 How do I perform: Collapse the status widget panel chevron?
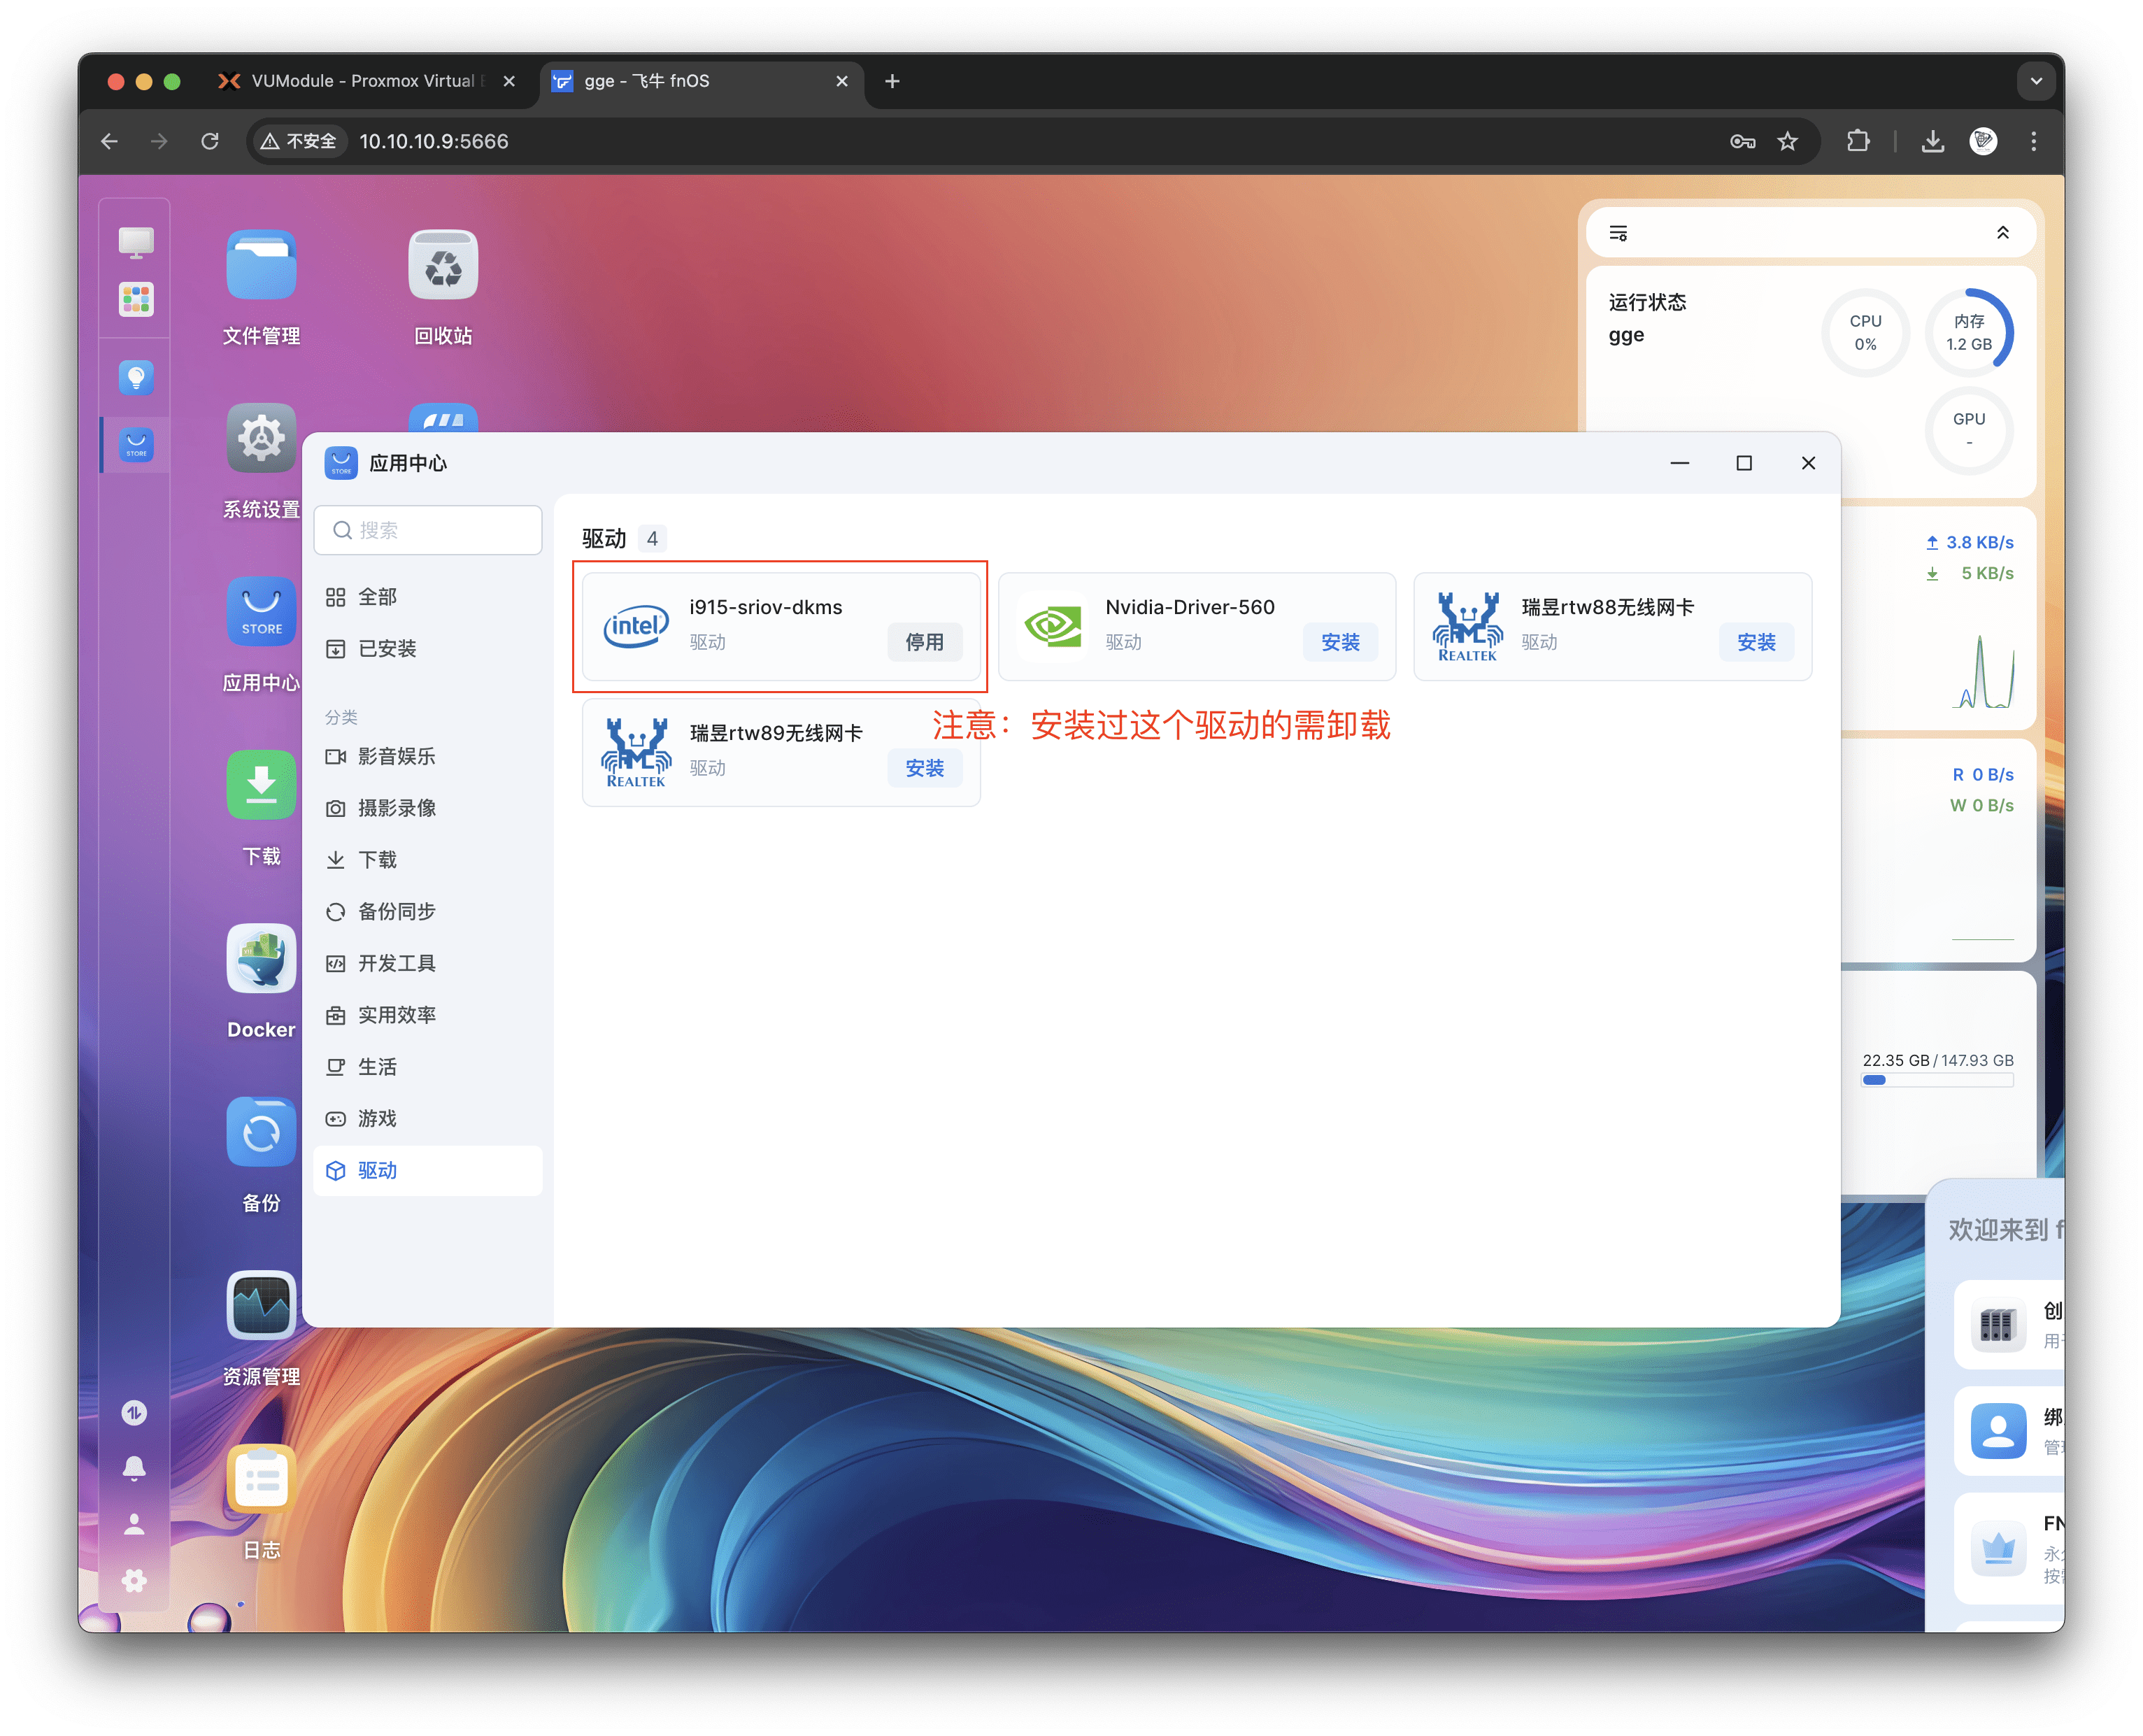(x=2002, y=233)
